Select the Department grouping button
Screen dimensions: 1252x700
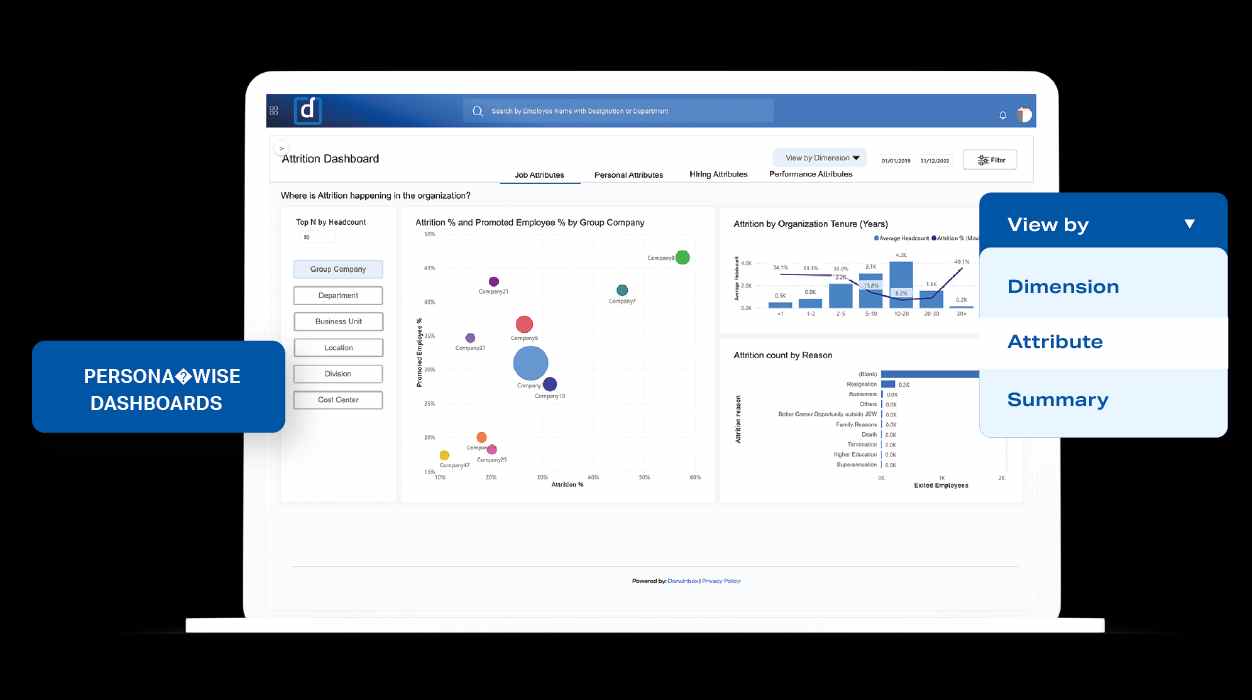[x=338, y=296]
